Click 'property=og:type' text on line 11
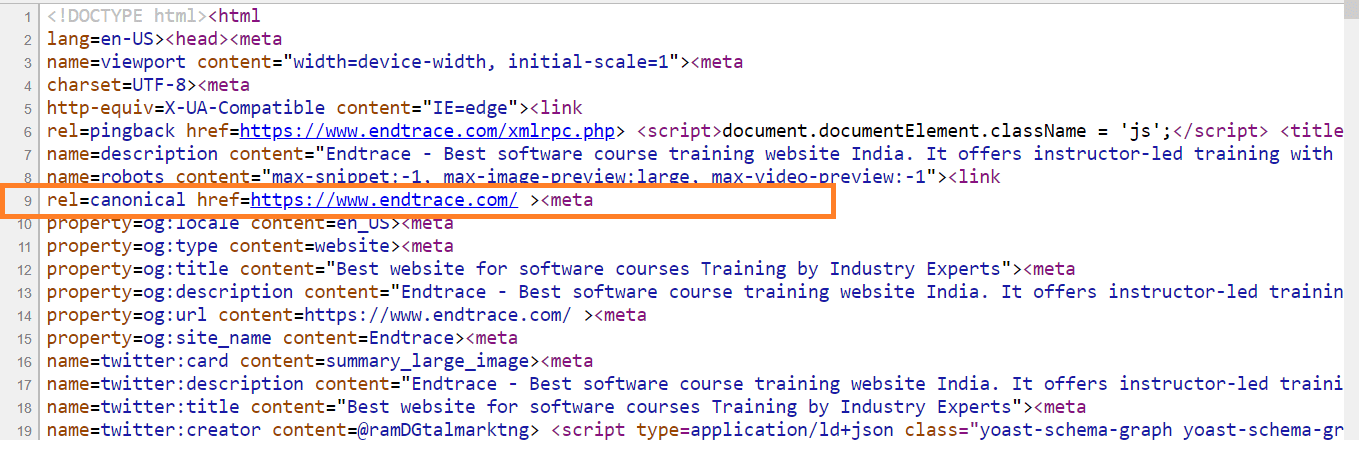Image resolution: width=1366 pixels, height=464 pixels. tap(132, 246)
